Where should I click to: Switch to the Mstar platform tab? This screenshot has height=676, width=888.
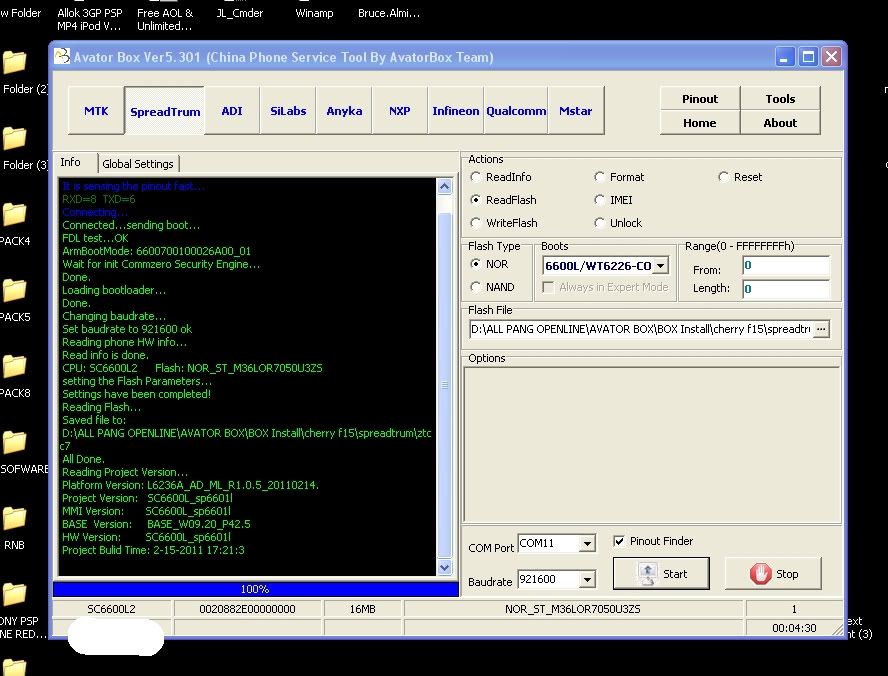pyautogui.click(x=576, y=111)
